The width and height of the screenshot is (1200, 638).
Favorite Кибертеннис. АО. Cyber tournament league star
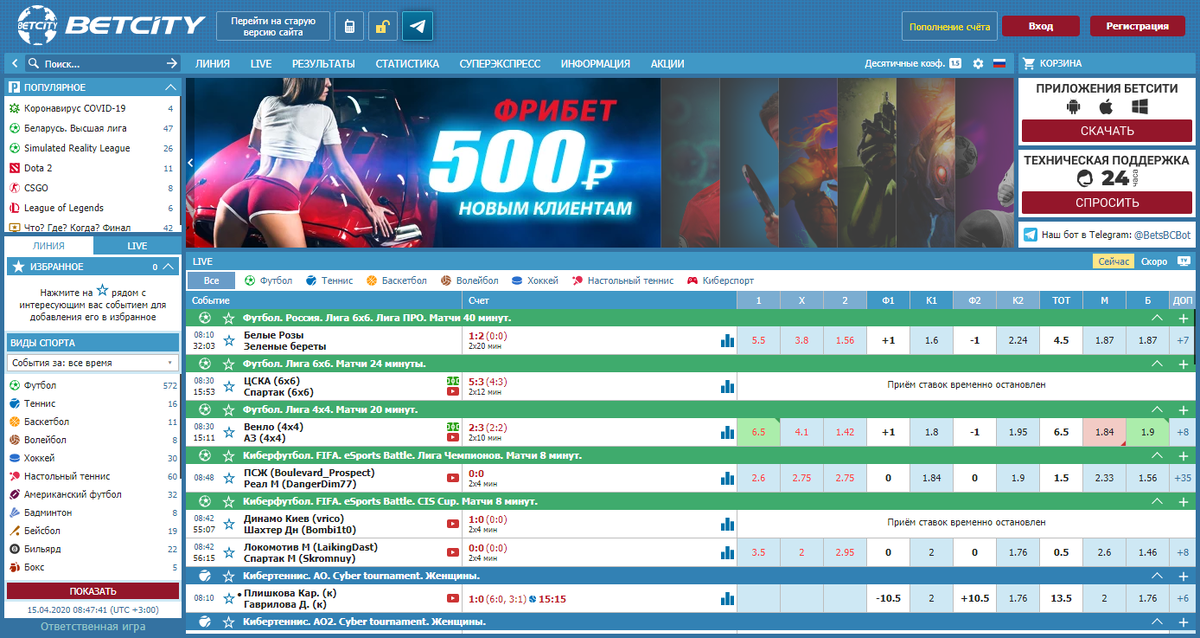coord(229,576)
